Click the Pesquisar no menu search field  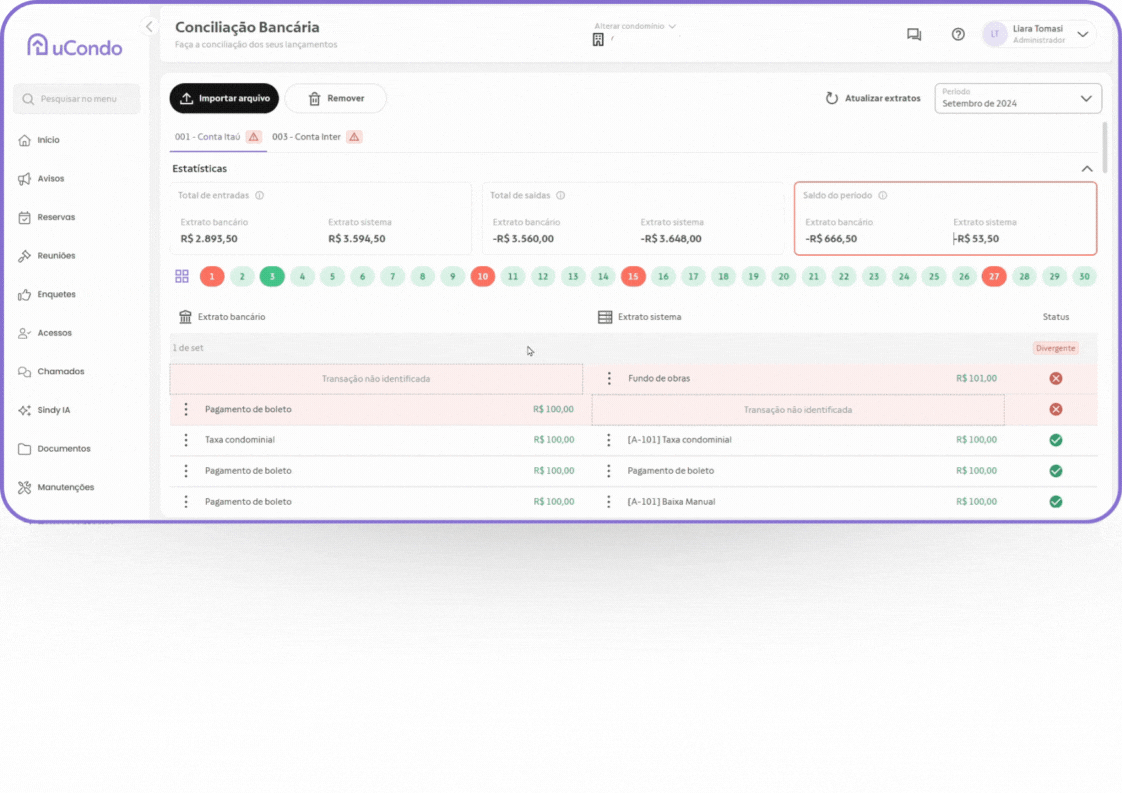pyautogui.click(x=77, y=99)
